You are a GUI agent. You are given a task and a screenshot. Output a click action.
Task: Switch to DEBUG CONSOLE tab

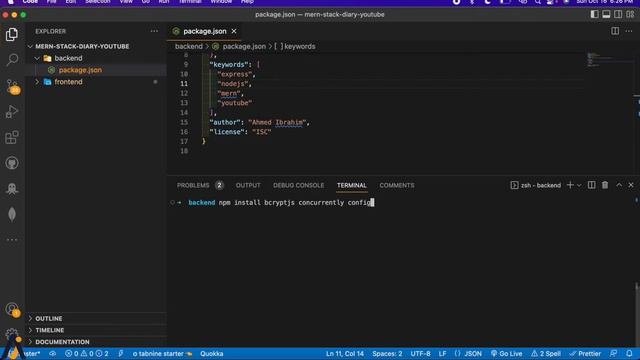[x=298, y=185]
